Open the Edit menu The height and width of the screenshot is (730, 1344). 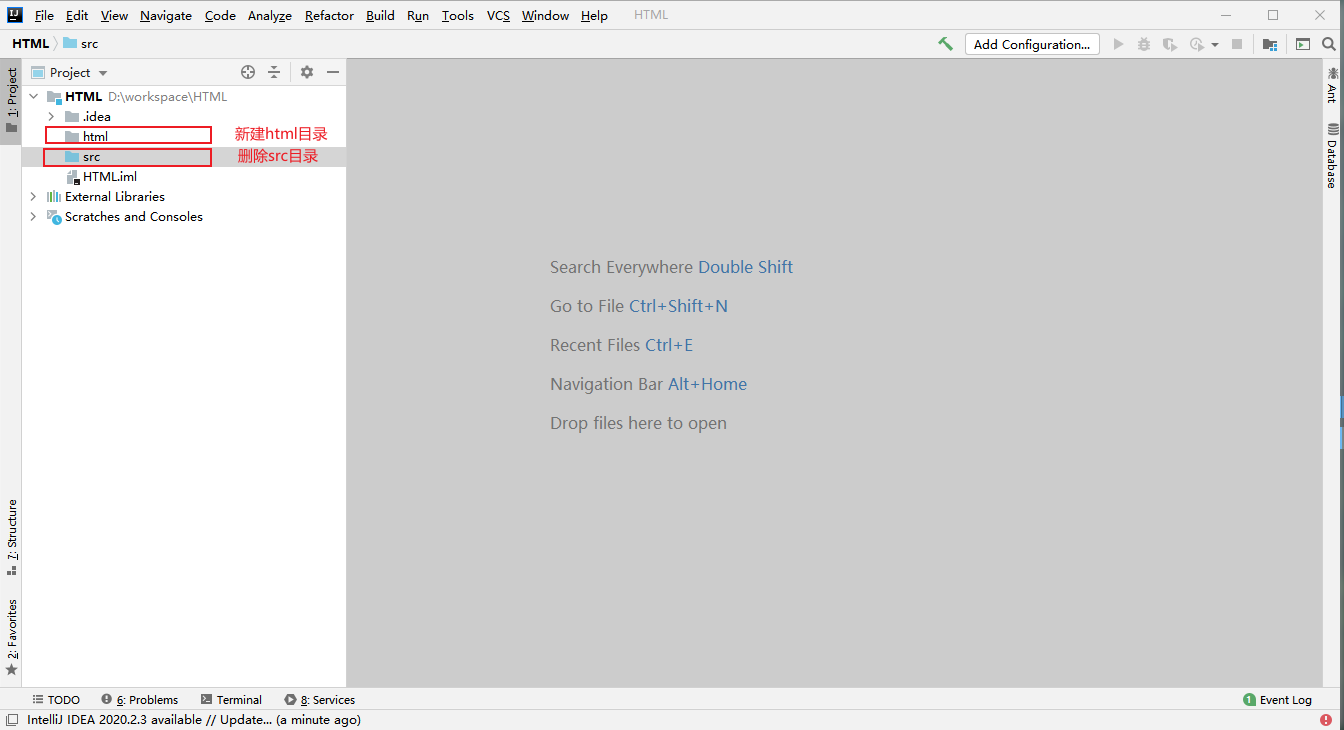pos(77,15)
